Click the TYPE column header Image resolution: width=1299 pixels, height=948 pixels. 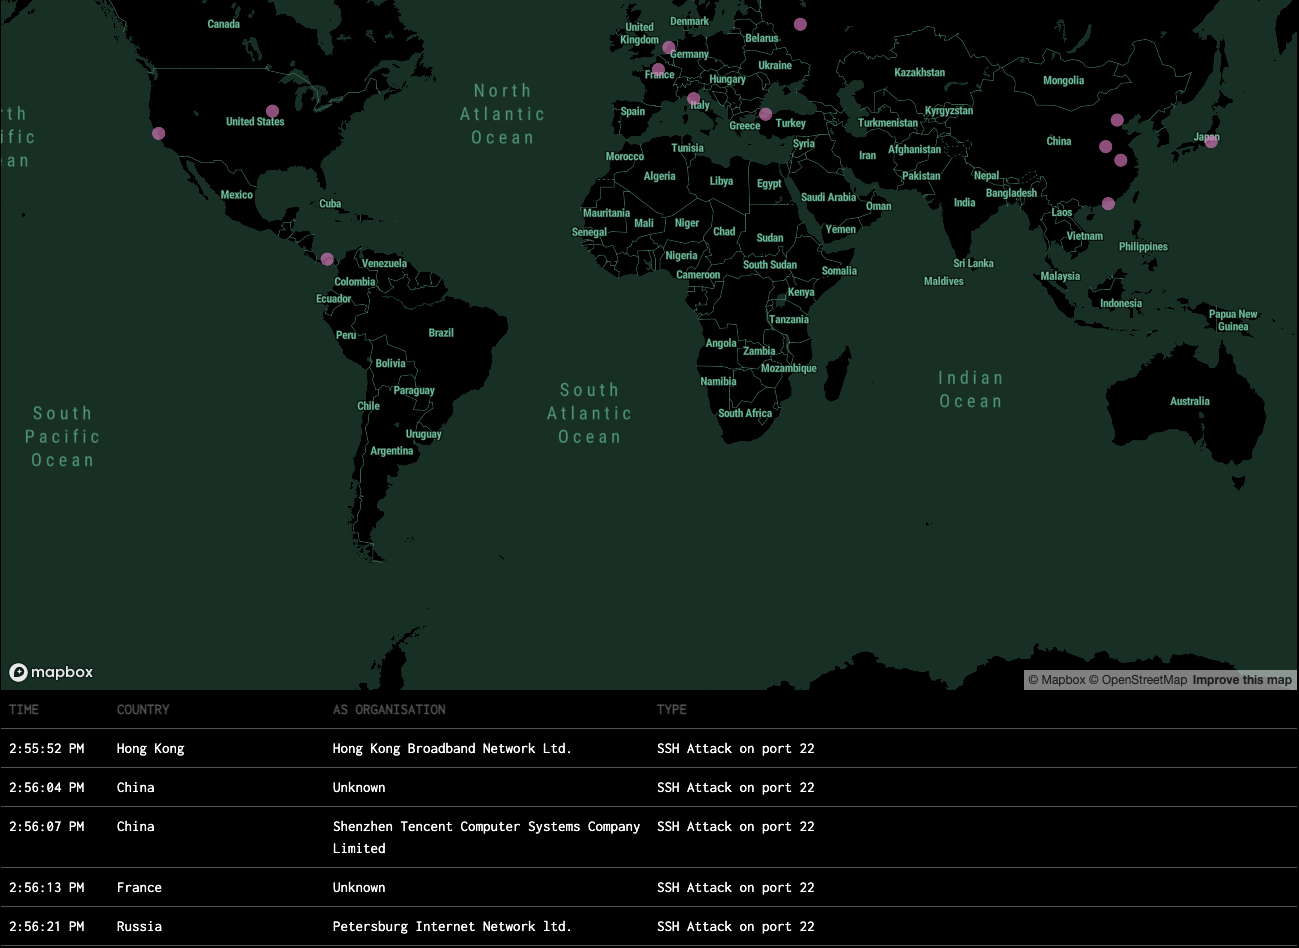(x=672, y=709)
